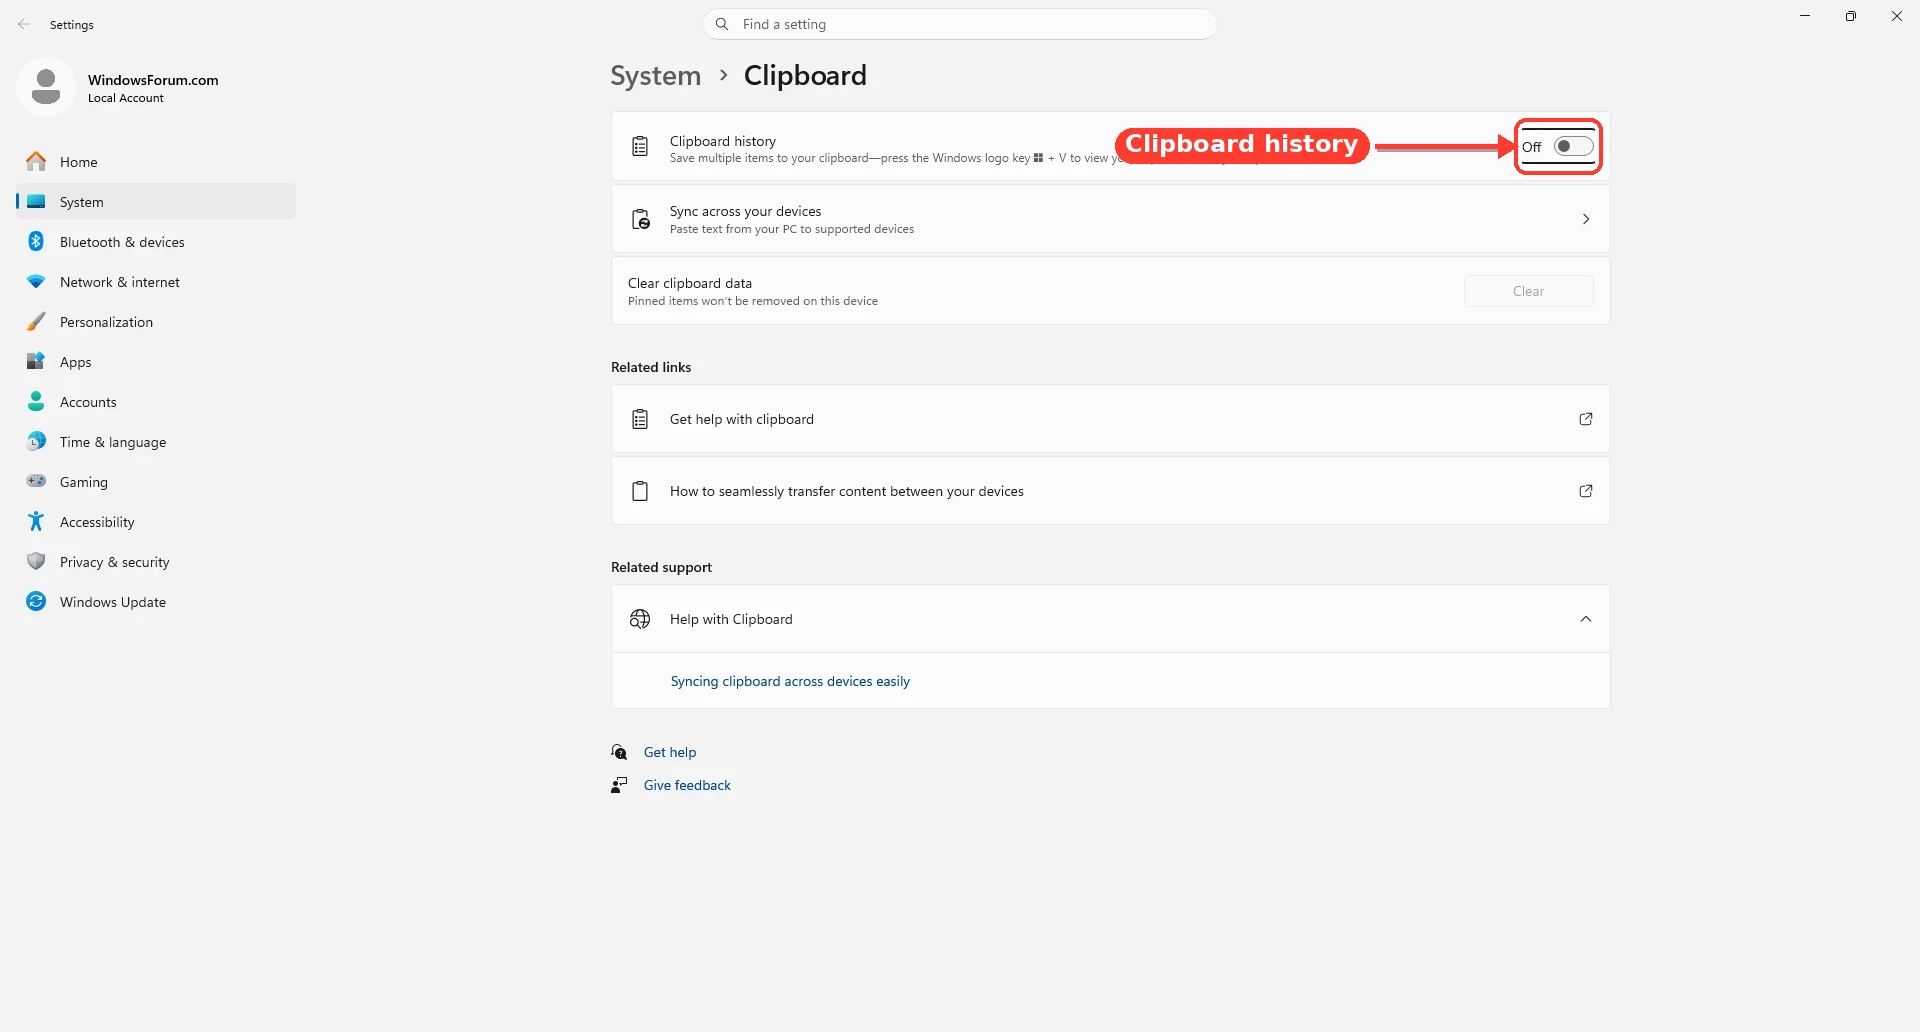
Task: Select System in the sidebar
Action: [156, 201]
